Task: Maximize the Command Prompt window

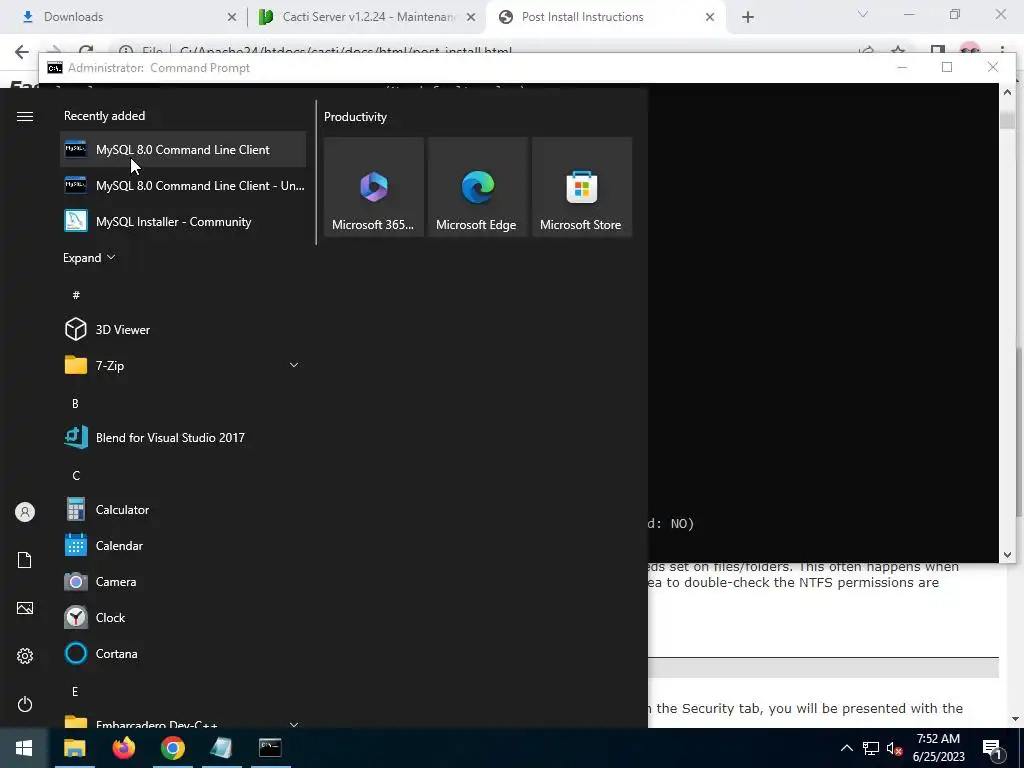Action: click(x=947, y=67)
